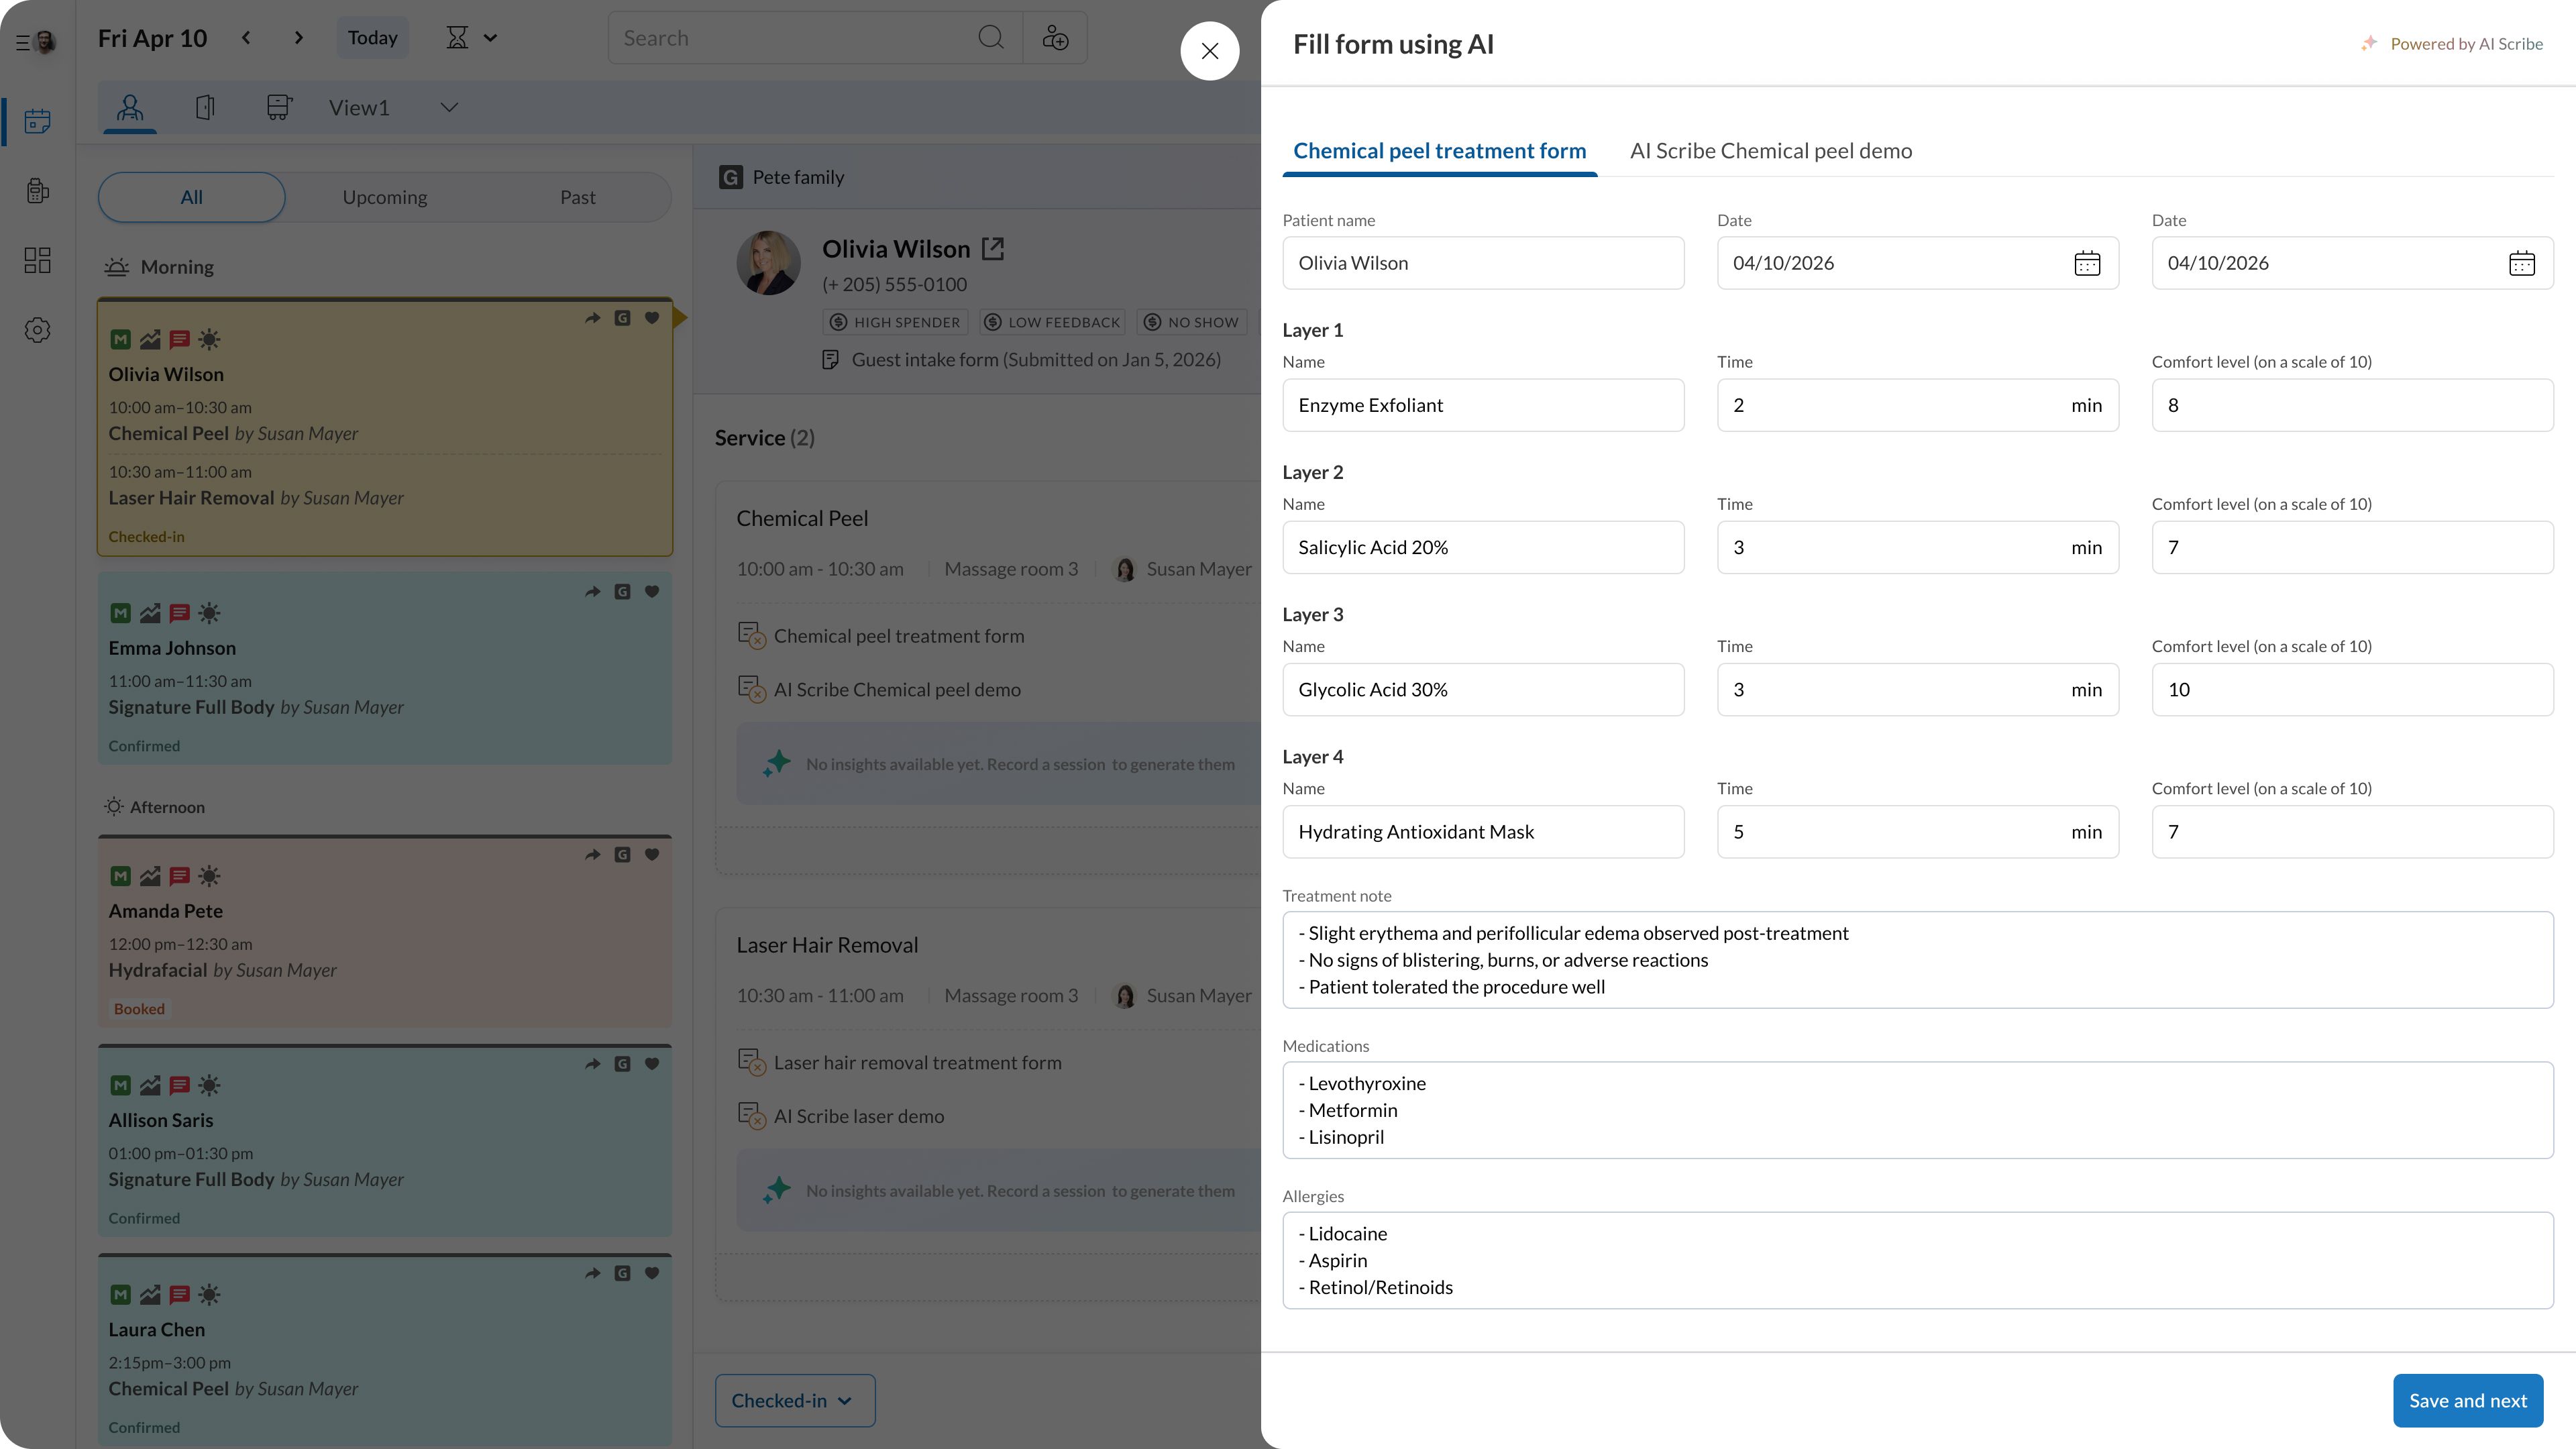The width and height of the screenshot is (2576, 1449).
Task: Open the calendar icon in left sidebar
Action: [38, 121]
